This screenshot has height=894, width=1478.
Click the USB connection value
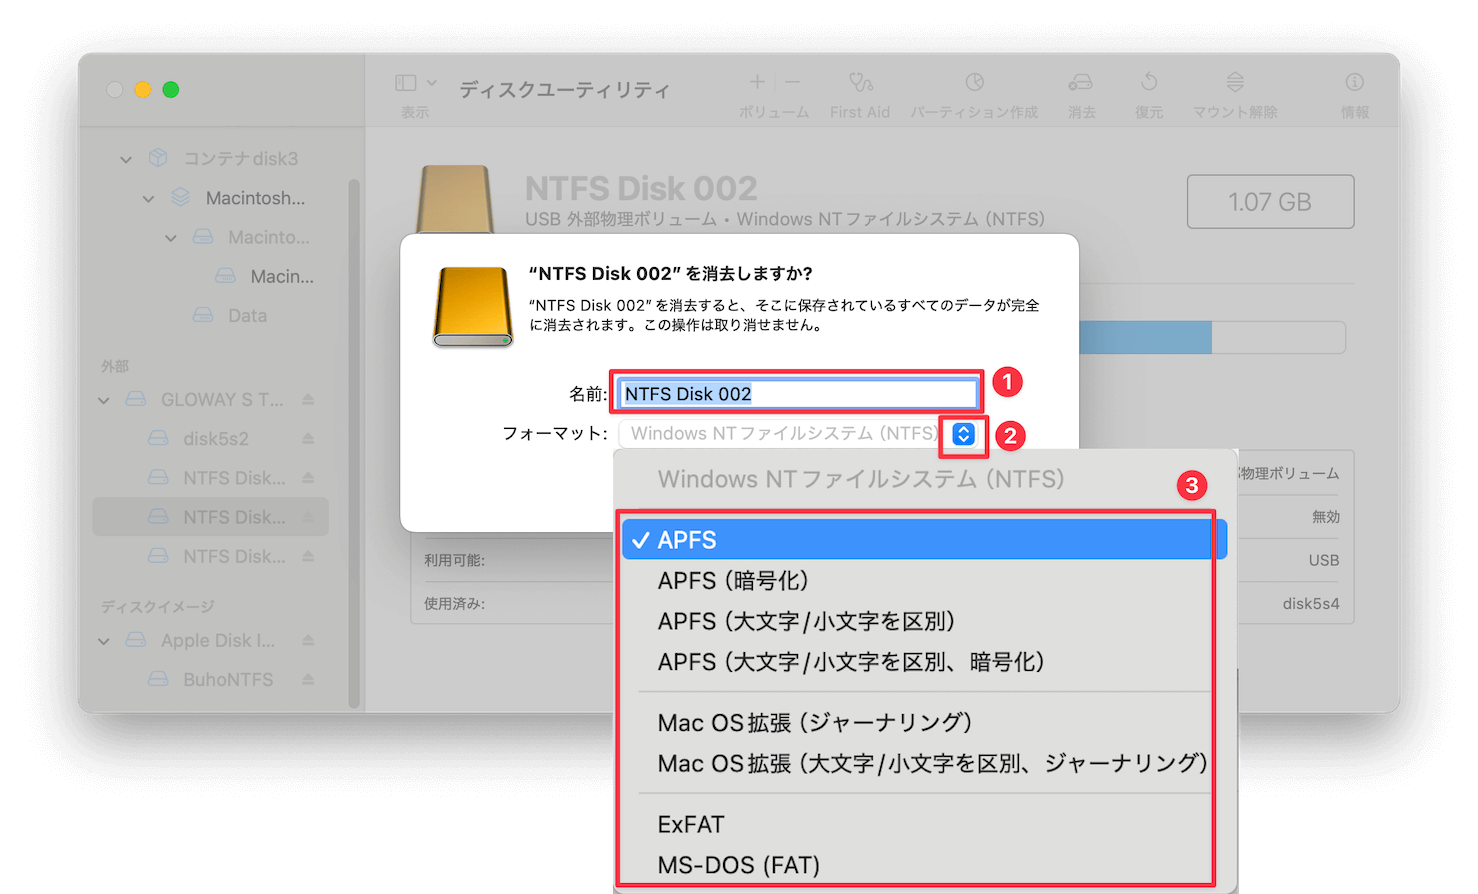pos(1323,561)
